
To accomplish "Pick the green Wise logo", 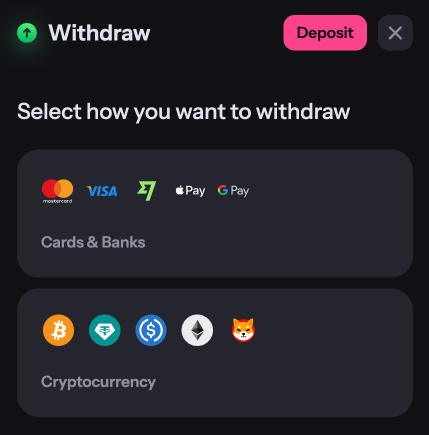I will [146, 191].
